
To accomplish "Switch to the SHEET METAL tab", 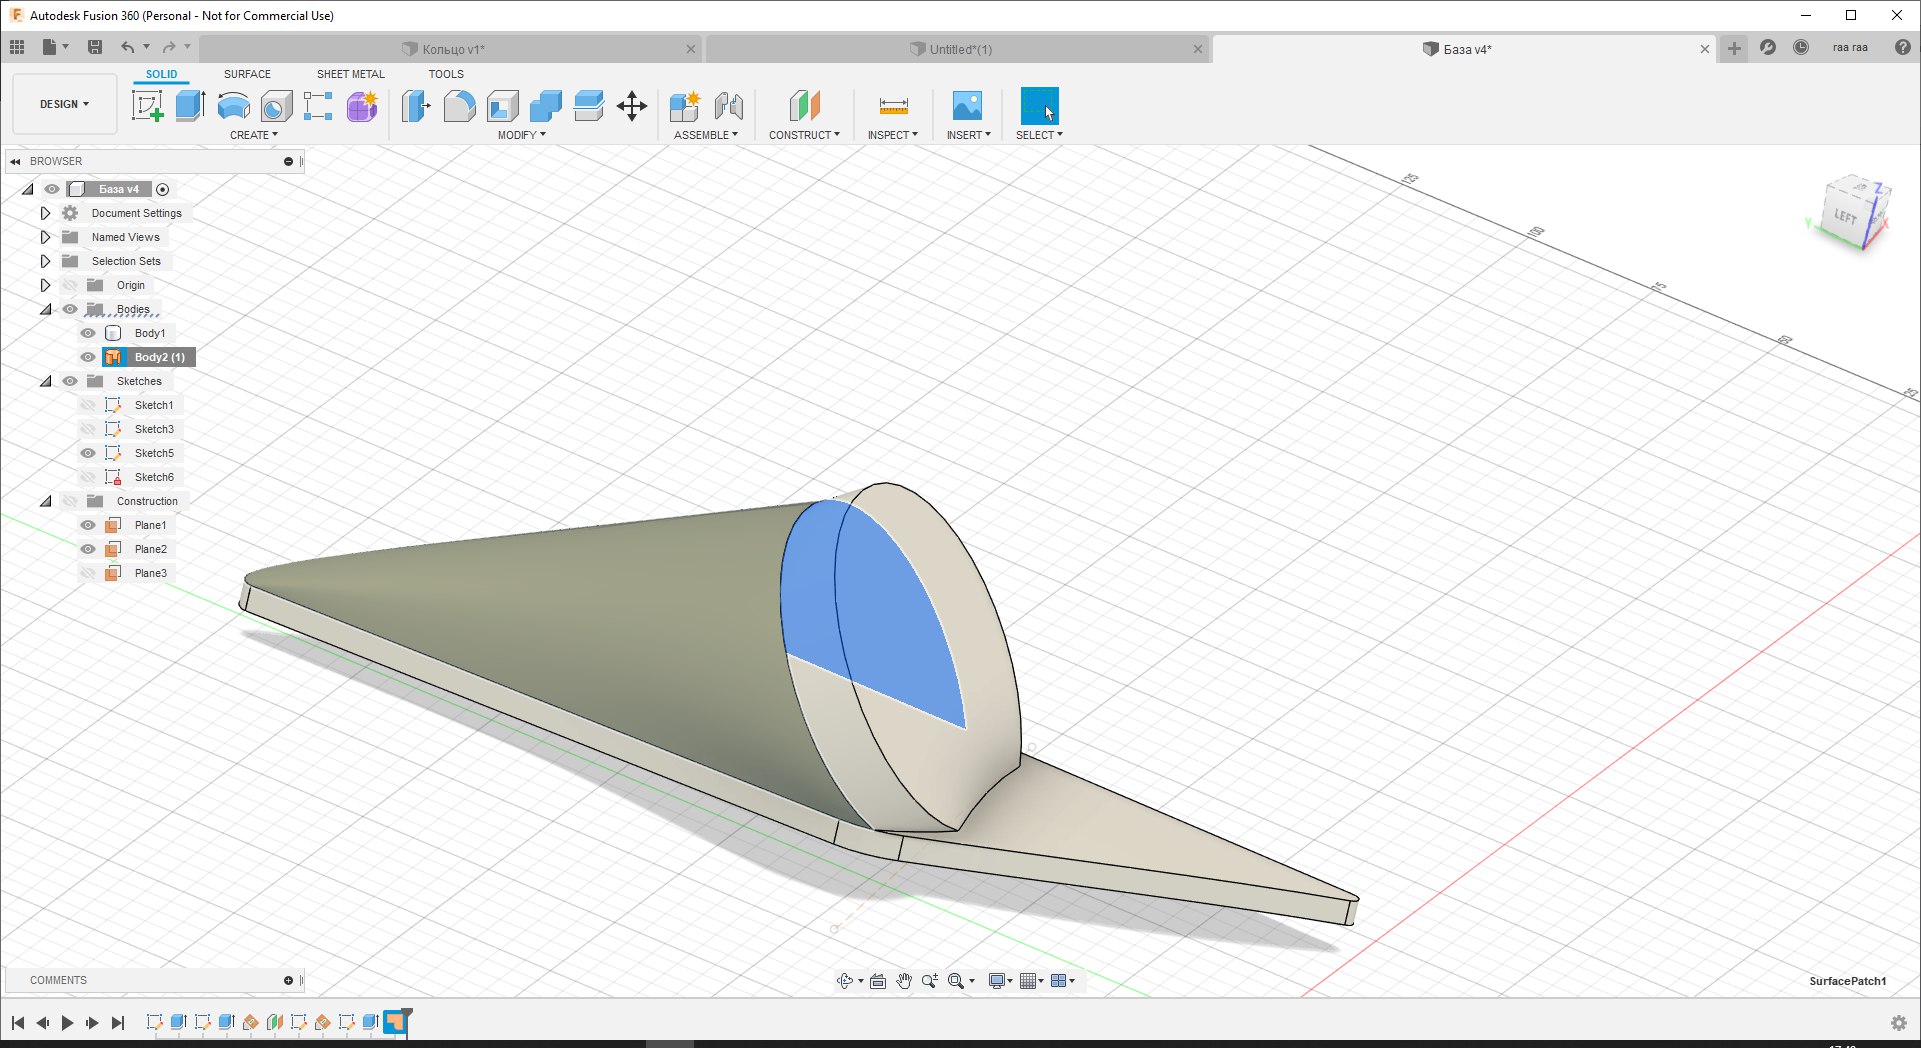I will tap(350, 74).
